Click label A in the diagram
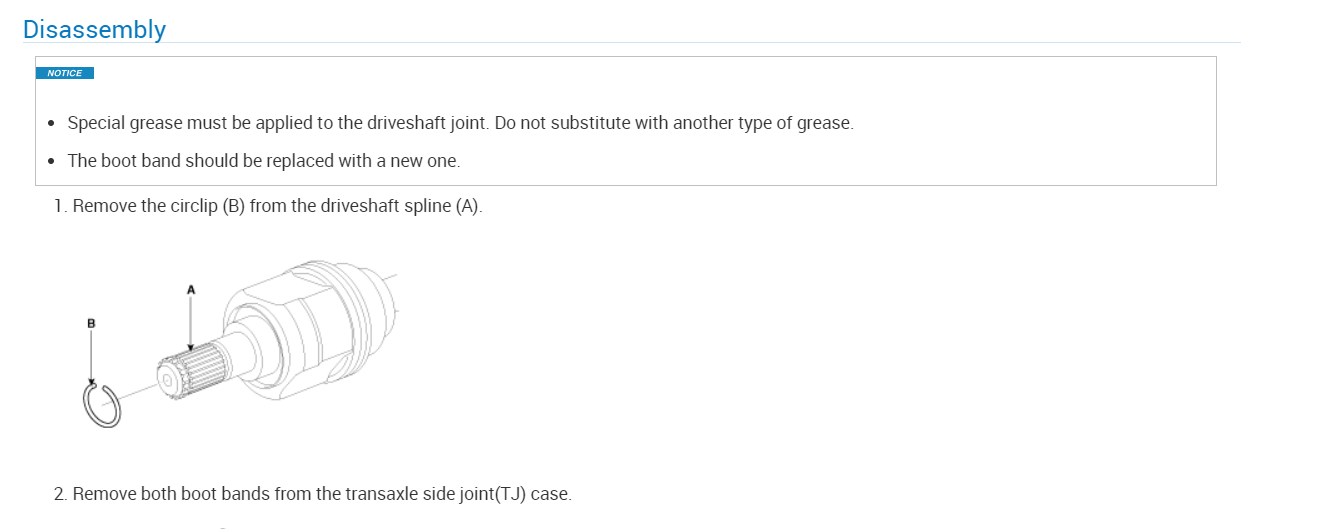Screen dimensions: 1335x529 click(x=191, y=289)
